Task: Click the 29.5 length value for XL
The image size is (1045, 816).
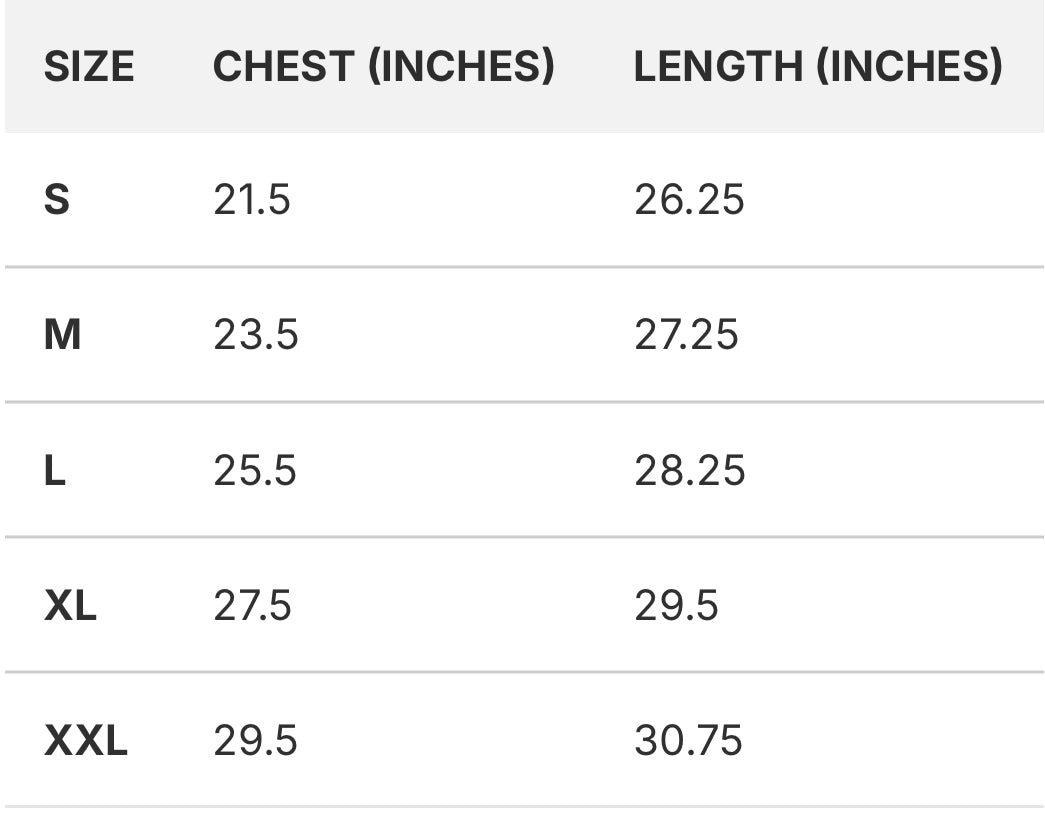Action: pos(676,606)
